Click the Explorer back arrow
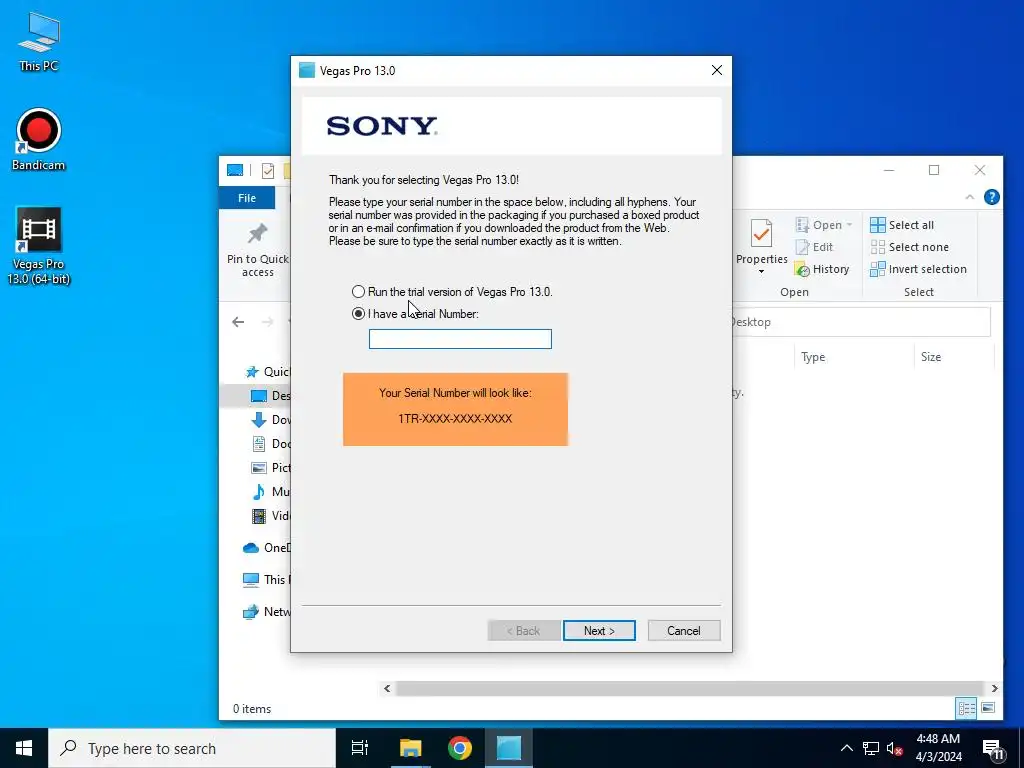Screen dimensions: 1024x768 point(238,322)
